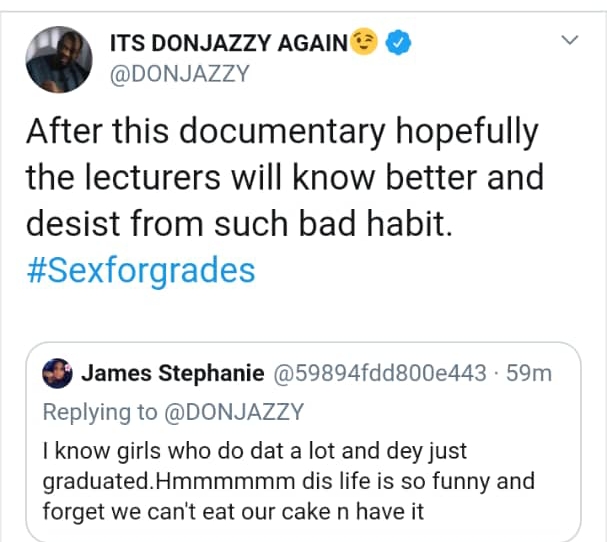Open the ITS DONJAZZY AGAIN display name
607x542 pixels.
pos(229,43)
